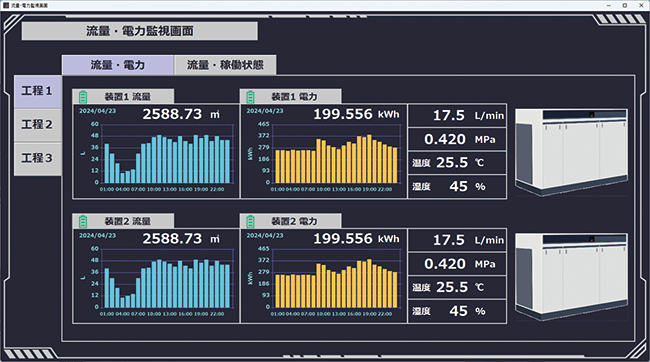The width and height of the screenshot is (650, 362).
Task: Click the app icon in the title bar
Action: point(6,5)
